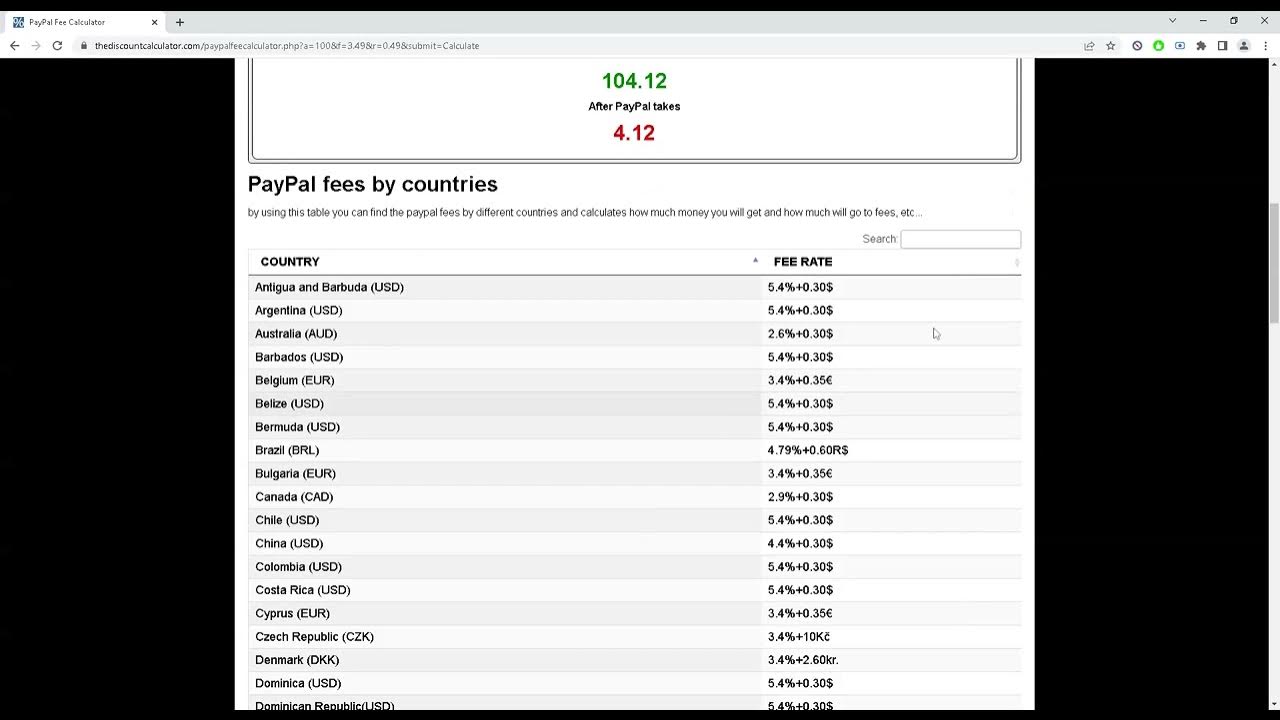Select the 'Chile (USD)' row
Screen dimensions: 1280x720
634,520
